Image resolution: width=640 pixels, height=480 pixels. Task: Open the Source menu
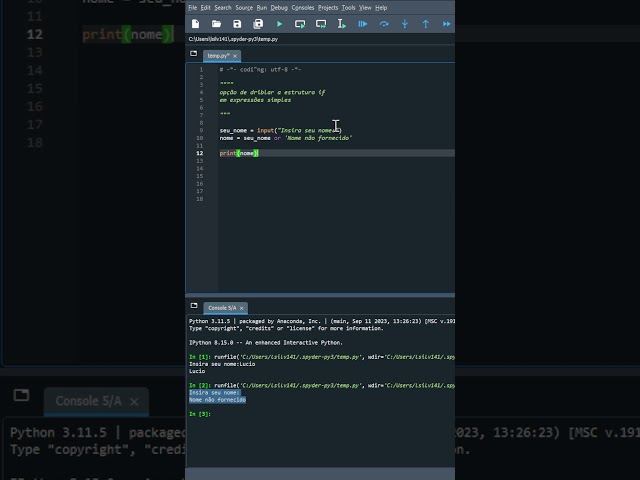244,8
